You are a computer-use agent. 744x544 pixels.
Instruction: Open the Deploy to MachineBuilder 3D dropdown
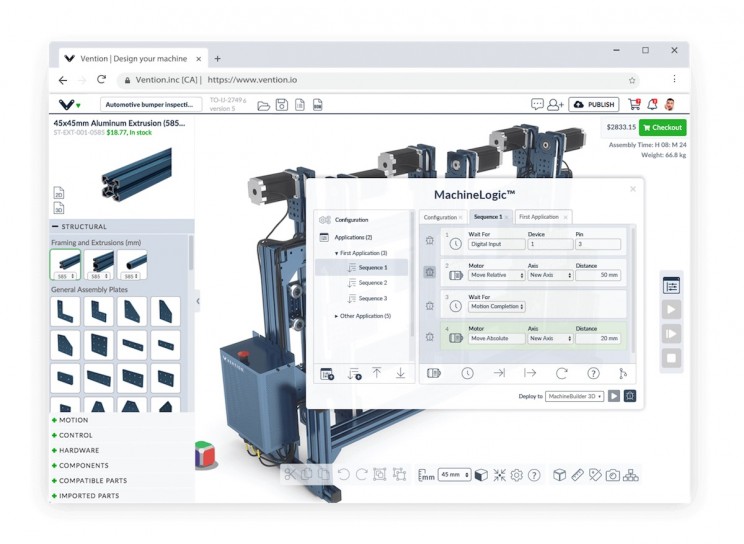[575, 396]
